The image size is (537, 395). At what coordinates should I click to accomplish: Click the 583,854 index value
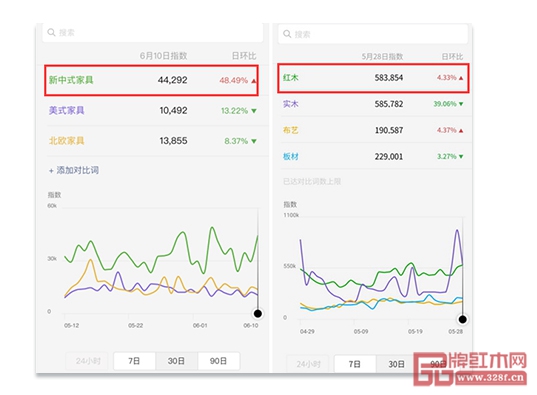pyautogui.click(x=389, y=78)
